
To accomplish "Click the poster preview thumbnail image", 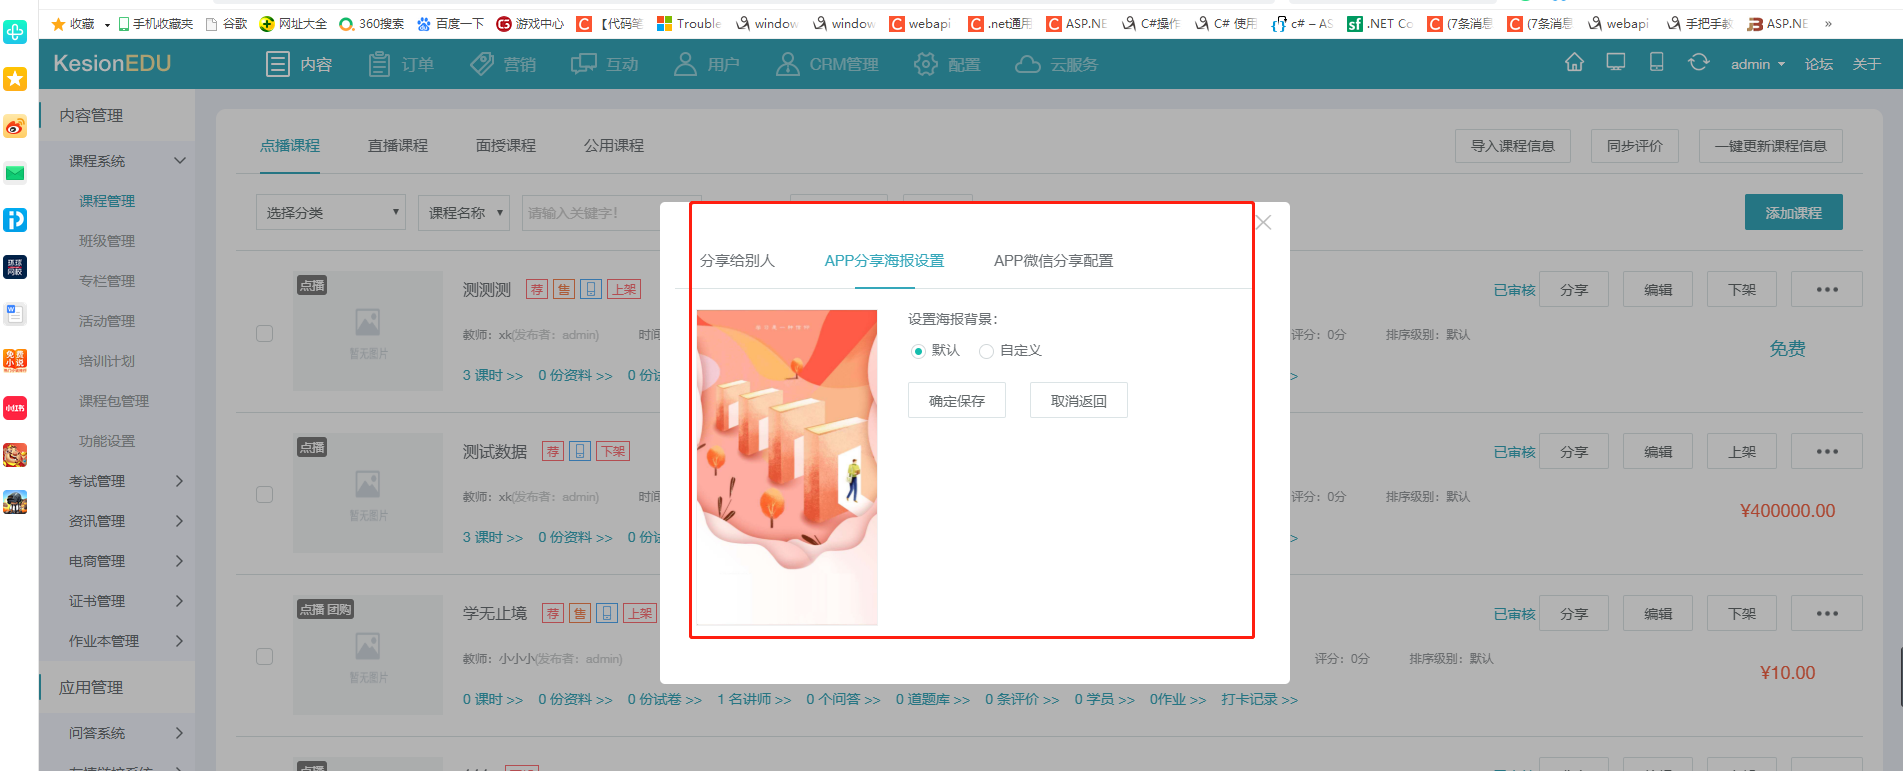I will (787, 467).
